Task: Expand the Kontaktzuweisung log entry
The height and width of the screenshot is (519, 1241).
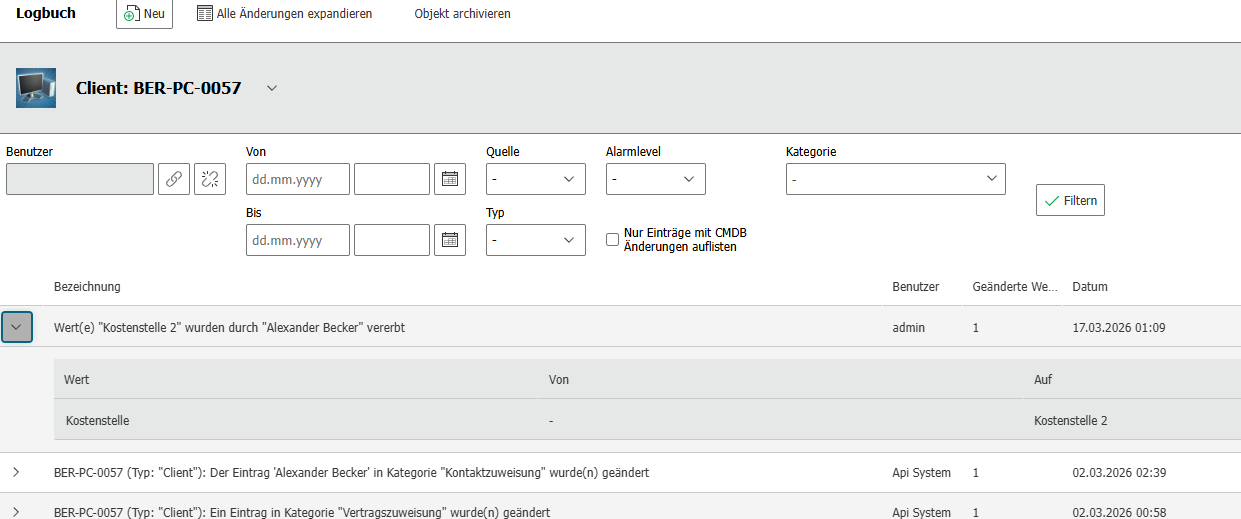Action: 16,472
